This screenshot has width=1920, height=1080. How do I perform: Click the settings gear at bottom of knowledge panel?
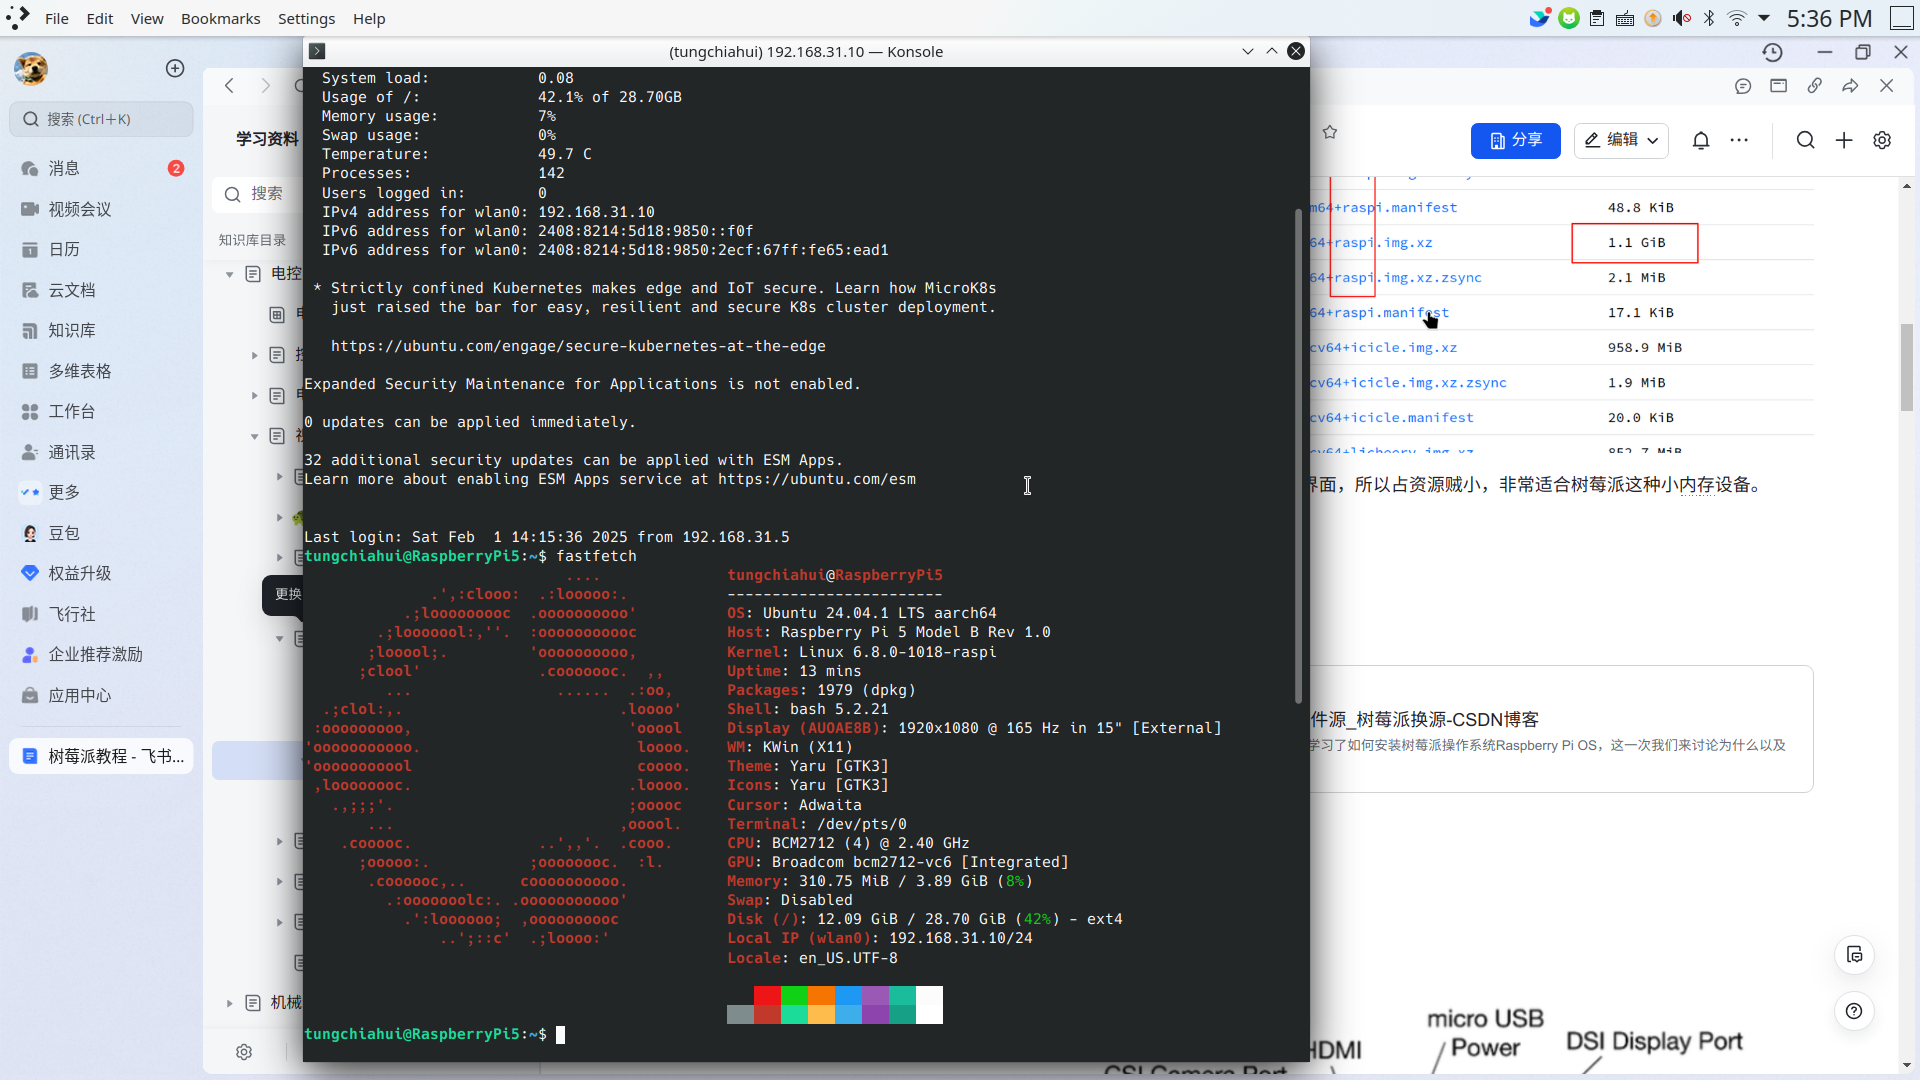coord(244,1052)
